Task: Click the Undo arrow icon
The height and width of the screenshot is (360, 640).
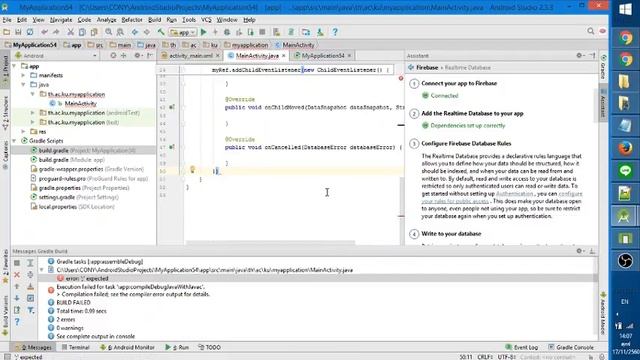Action: 44,32
